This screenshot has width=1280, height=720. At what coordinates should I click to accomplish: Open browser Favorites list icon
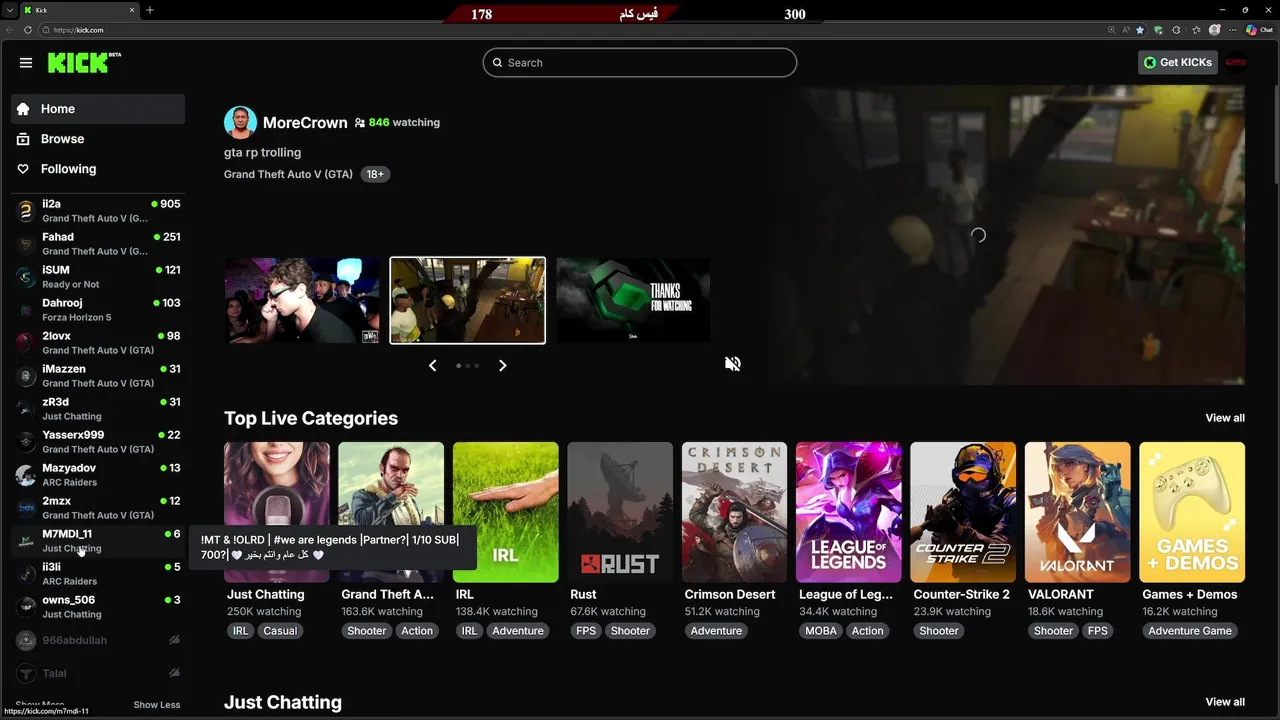click(1195, 30)
